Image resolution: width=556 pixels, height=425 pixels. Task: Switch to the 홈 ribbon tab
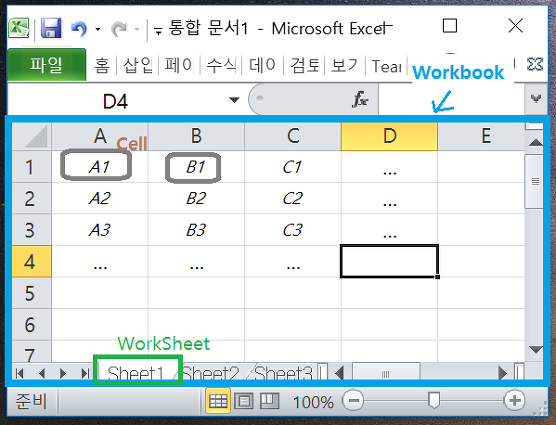[x=102, y=66]
